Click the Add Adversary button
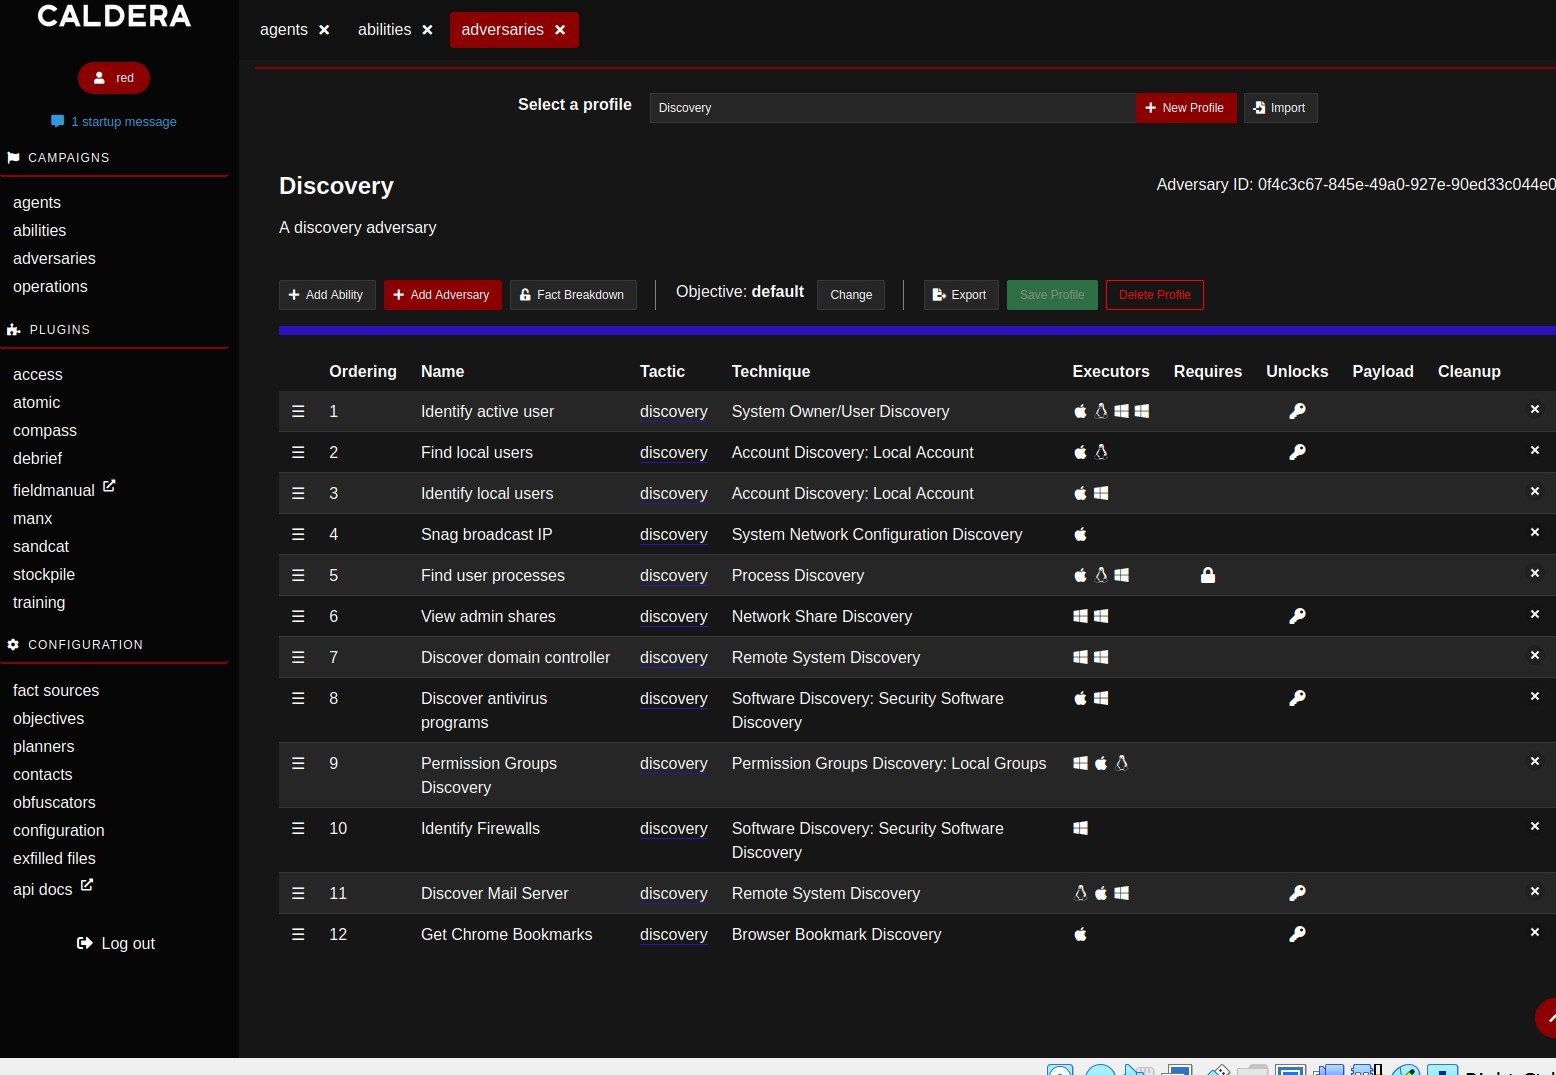This screenshot has width=1556, height=1075. [442, 295]
